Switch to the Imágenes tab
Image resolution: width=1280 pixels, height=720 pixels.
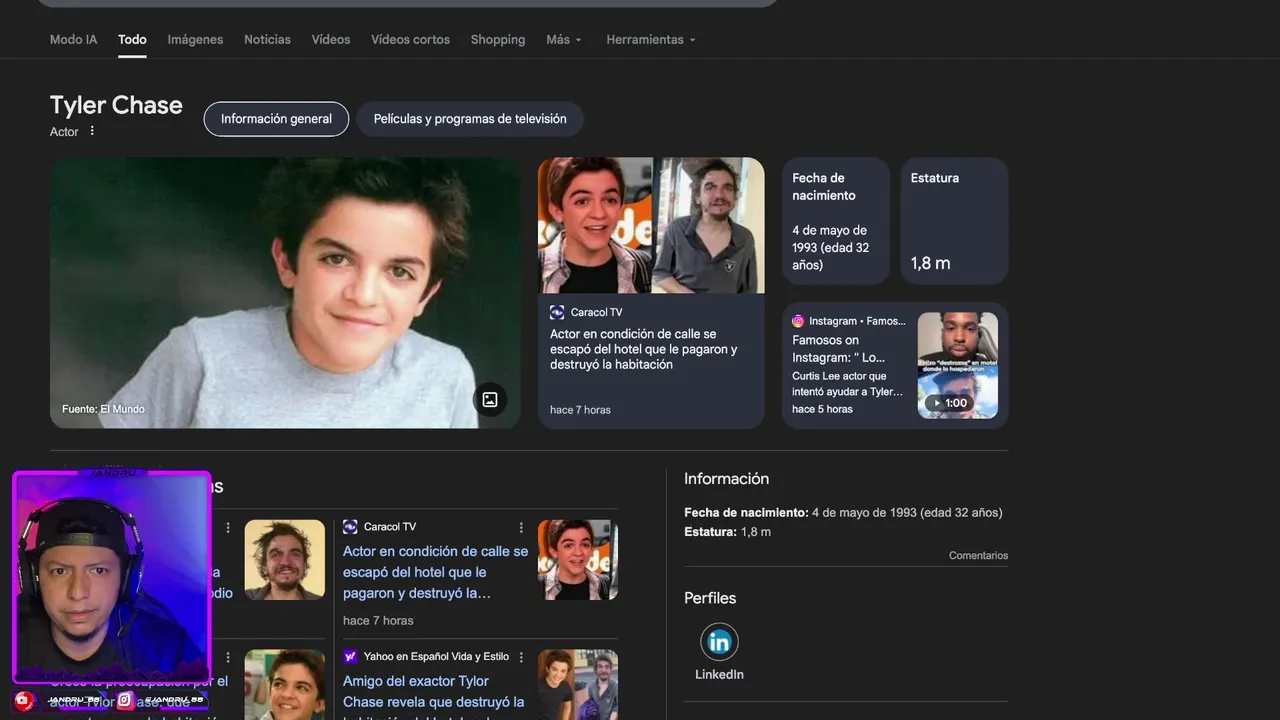[x=195, y=39]
